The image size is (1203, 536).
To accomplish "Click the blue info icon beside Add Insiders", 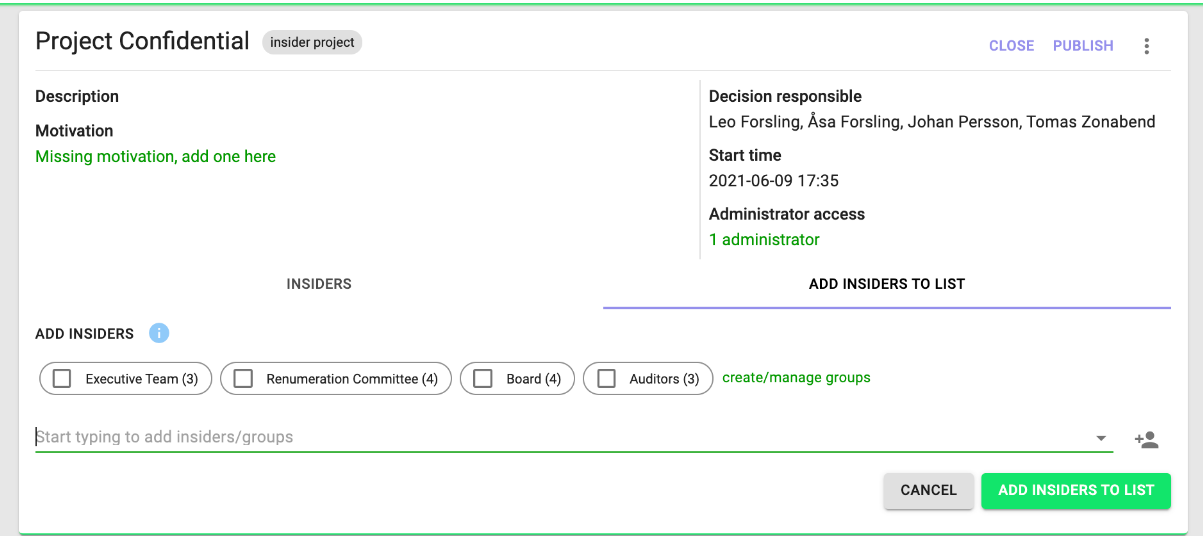I will (x=159, y=333).
